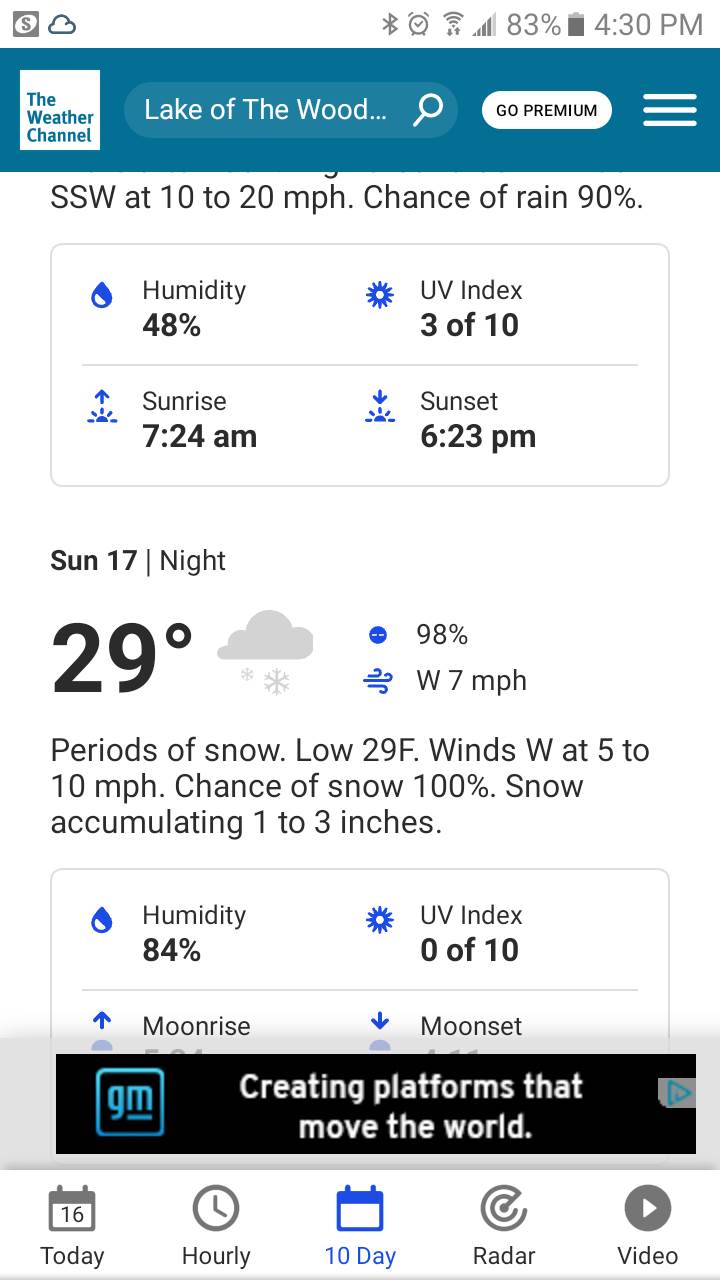Screen dimensions: 720x1280
Task: Tap the sunset icon
Action: tap(379, 408)
